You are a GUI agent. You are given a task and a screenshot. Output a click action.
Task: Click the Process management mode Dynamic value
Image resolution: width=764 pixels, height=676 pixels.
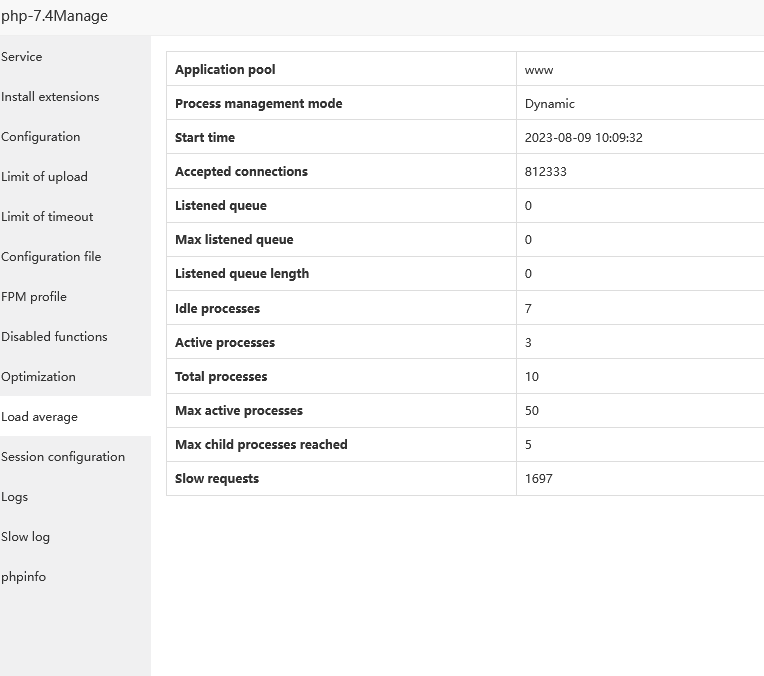550,104
